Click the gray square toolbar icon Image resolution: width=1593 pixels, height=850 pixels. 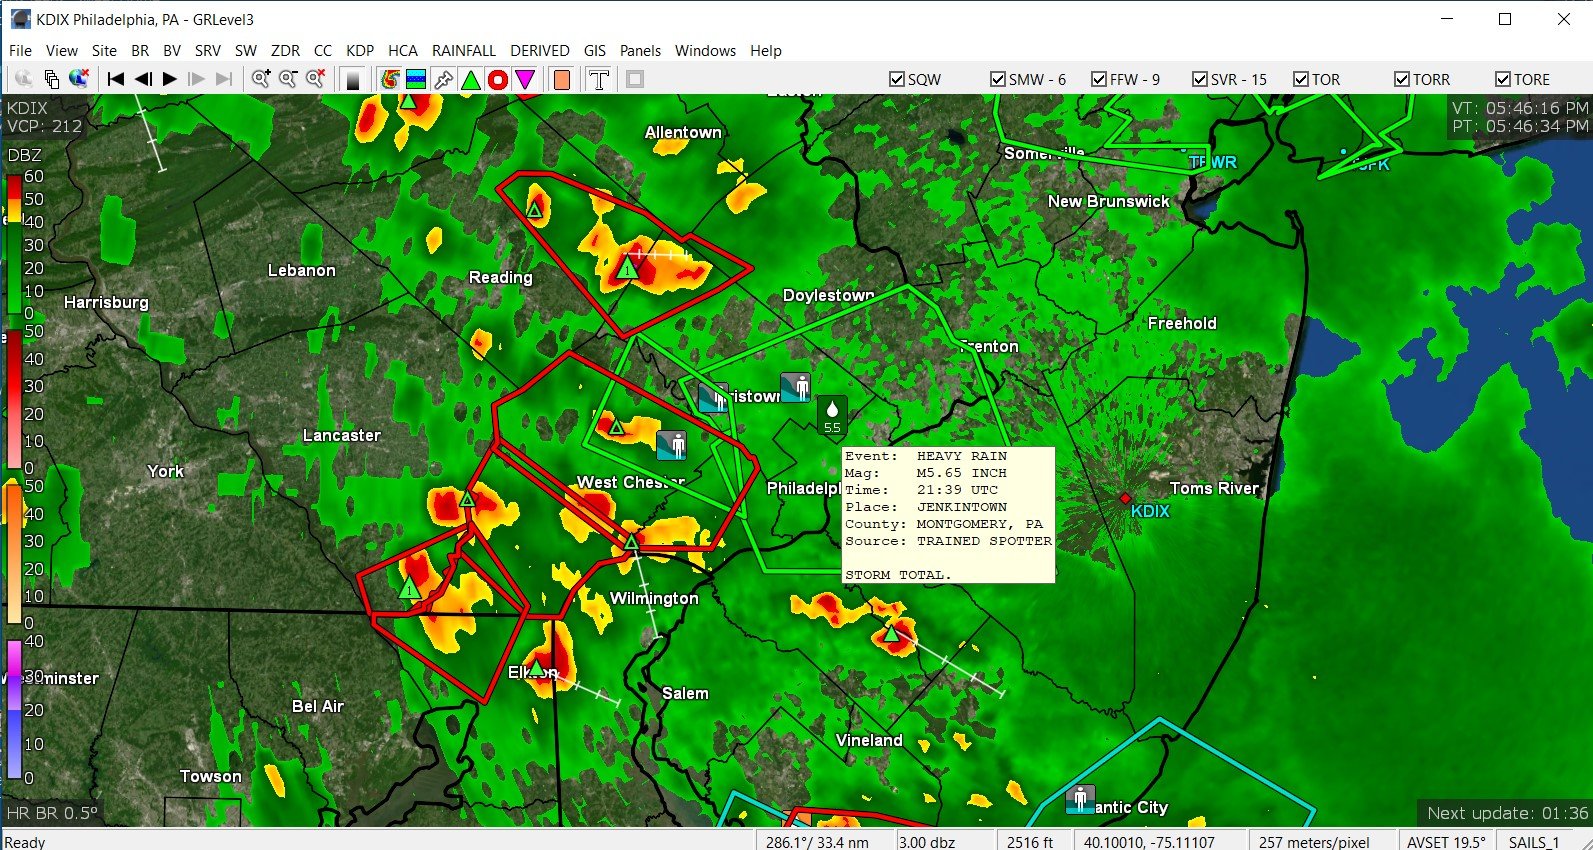(x=635, y=79)
